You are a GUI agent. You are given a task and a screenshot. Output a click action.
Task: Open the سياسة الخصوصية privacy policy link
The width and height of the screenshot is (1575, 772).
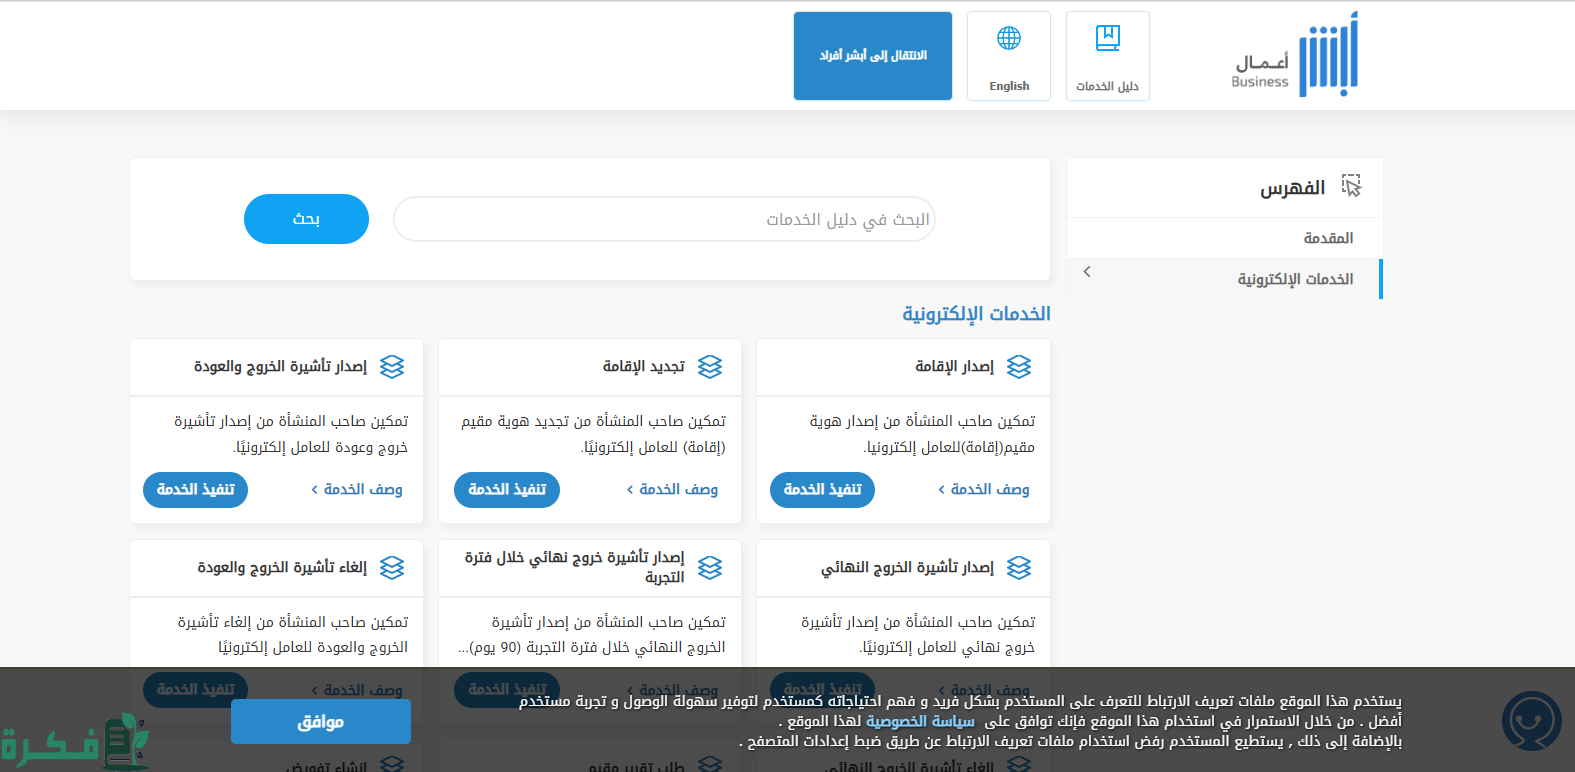pyautogui.click(x=920, y=721)
